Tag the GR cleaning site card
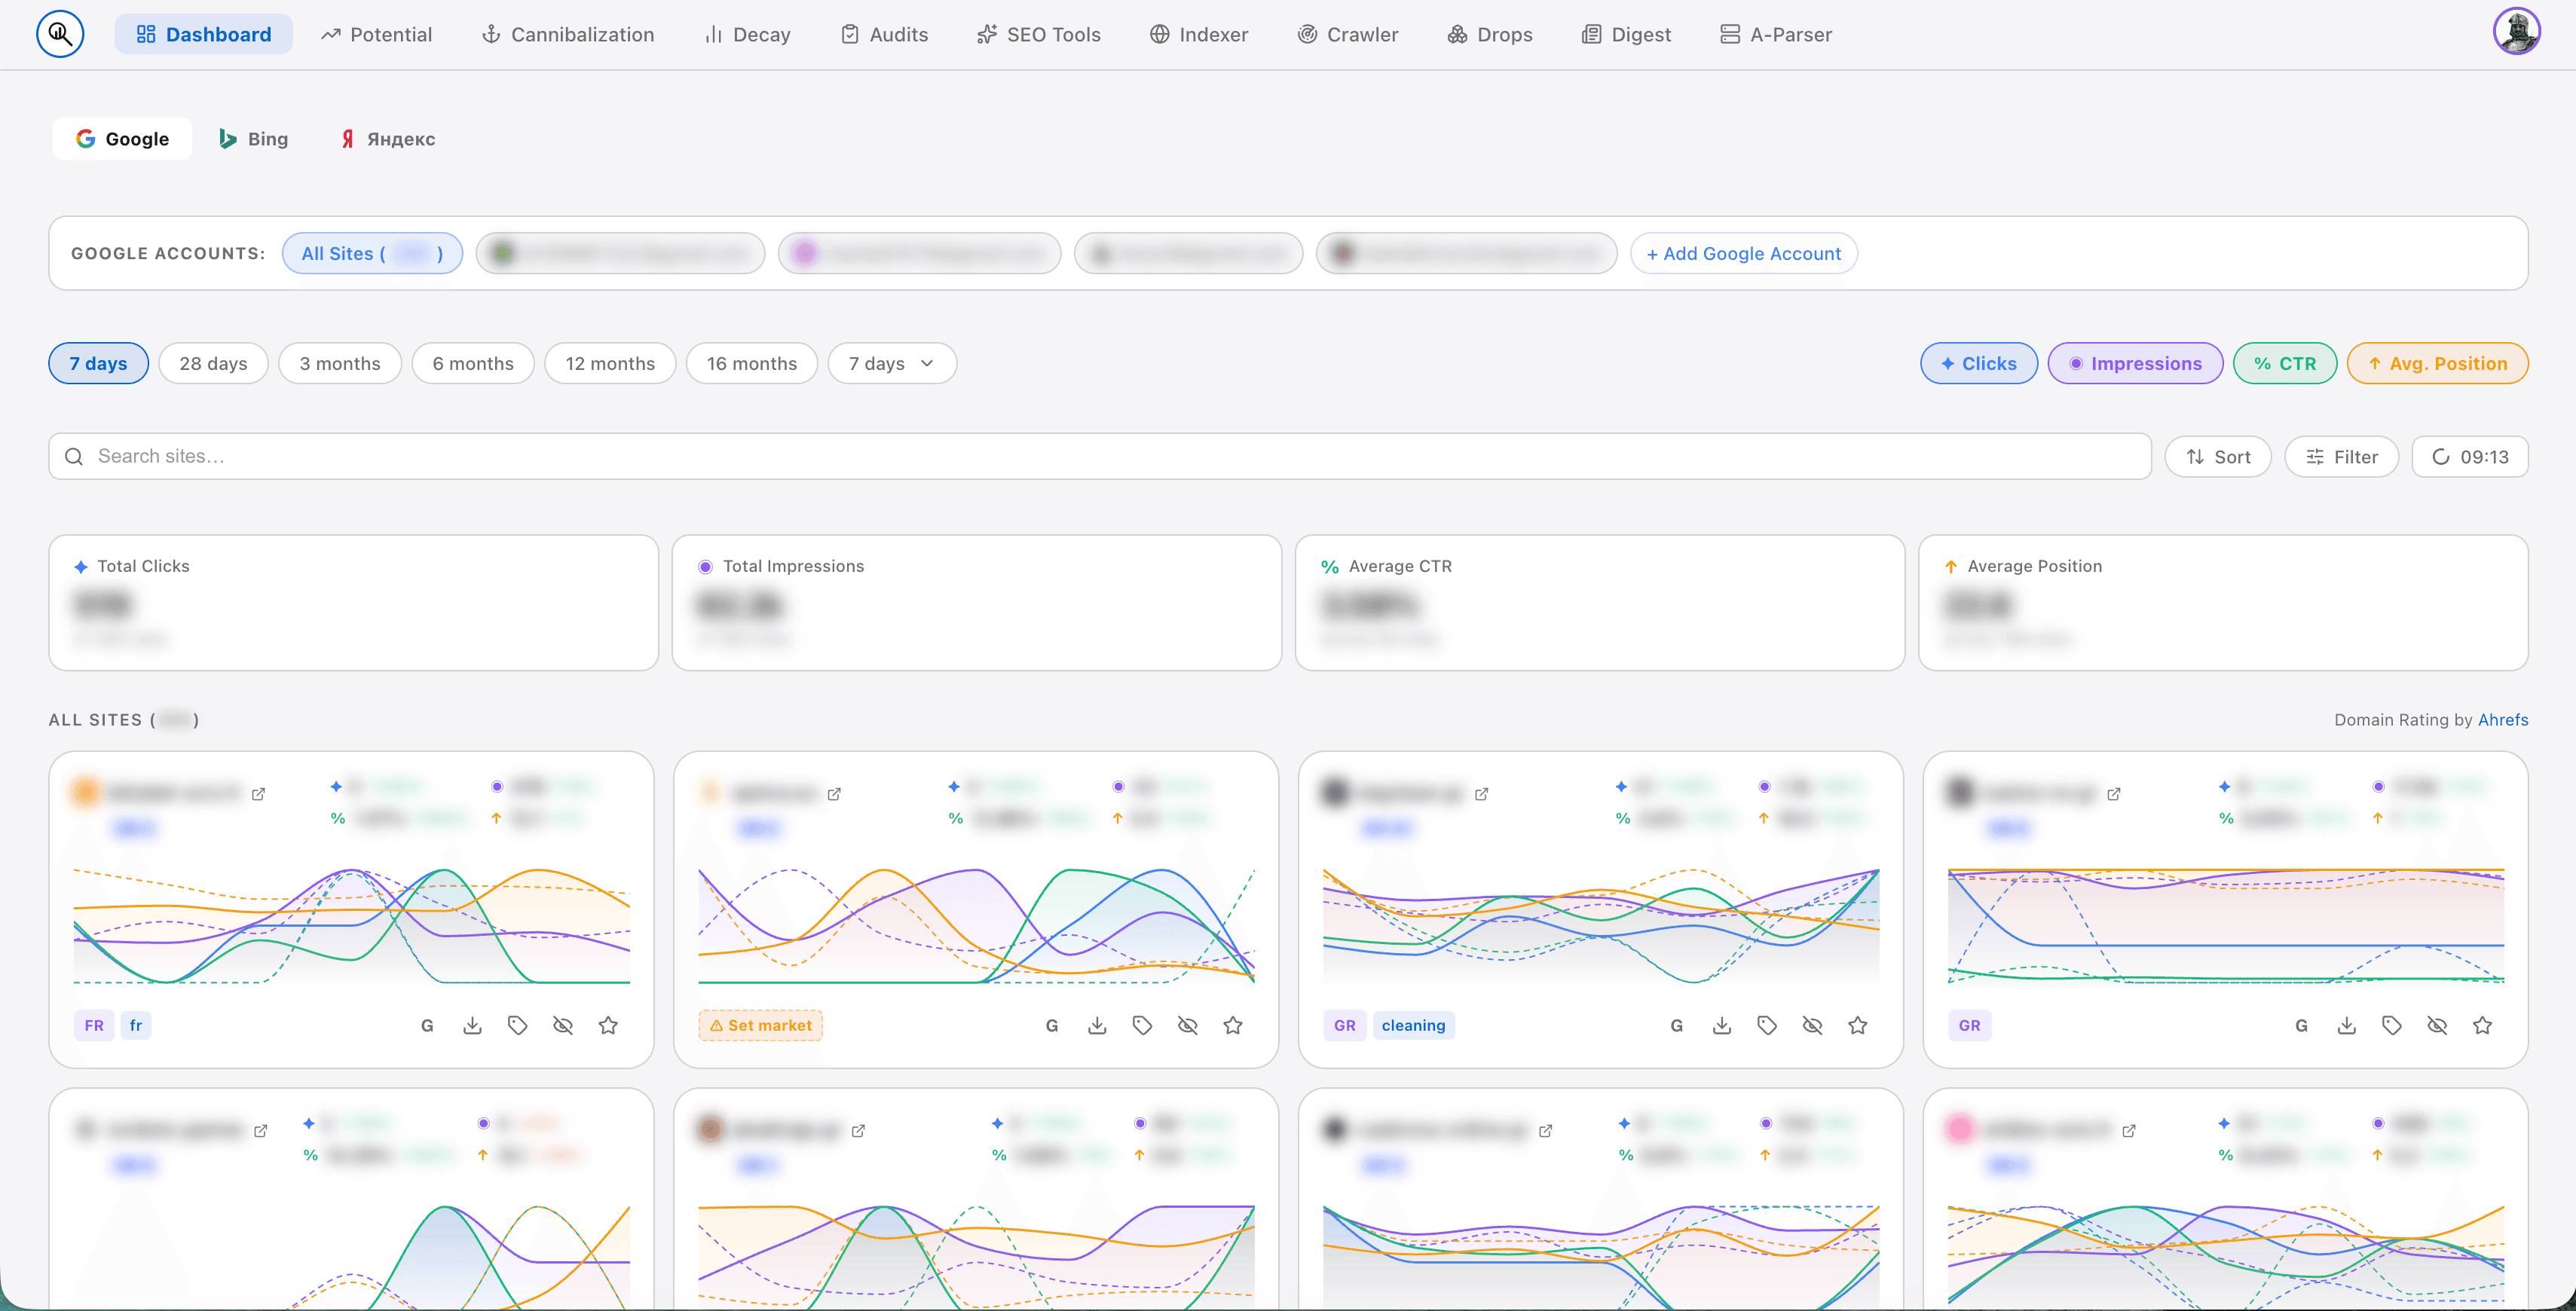The width and height of the screenshot is (2576, 1311). point(1767,1025)
